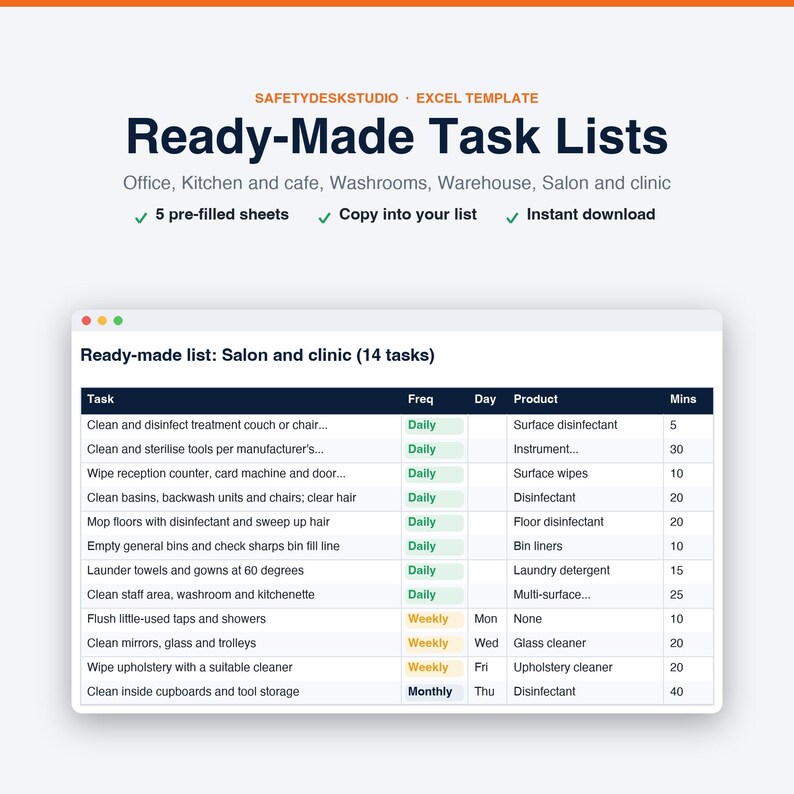The width and height of the screenshot is (794, 794).
Task: Select Wipe upholstery with suitable cleaner task
Action: [190, 667]
